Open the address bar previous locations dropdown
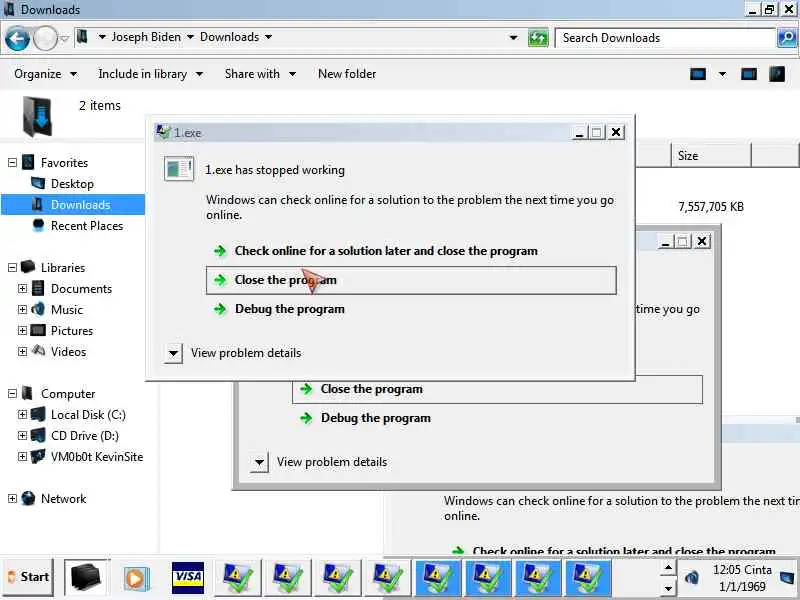800x600 pixels. 513,38
